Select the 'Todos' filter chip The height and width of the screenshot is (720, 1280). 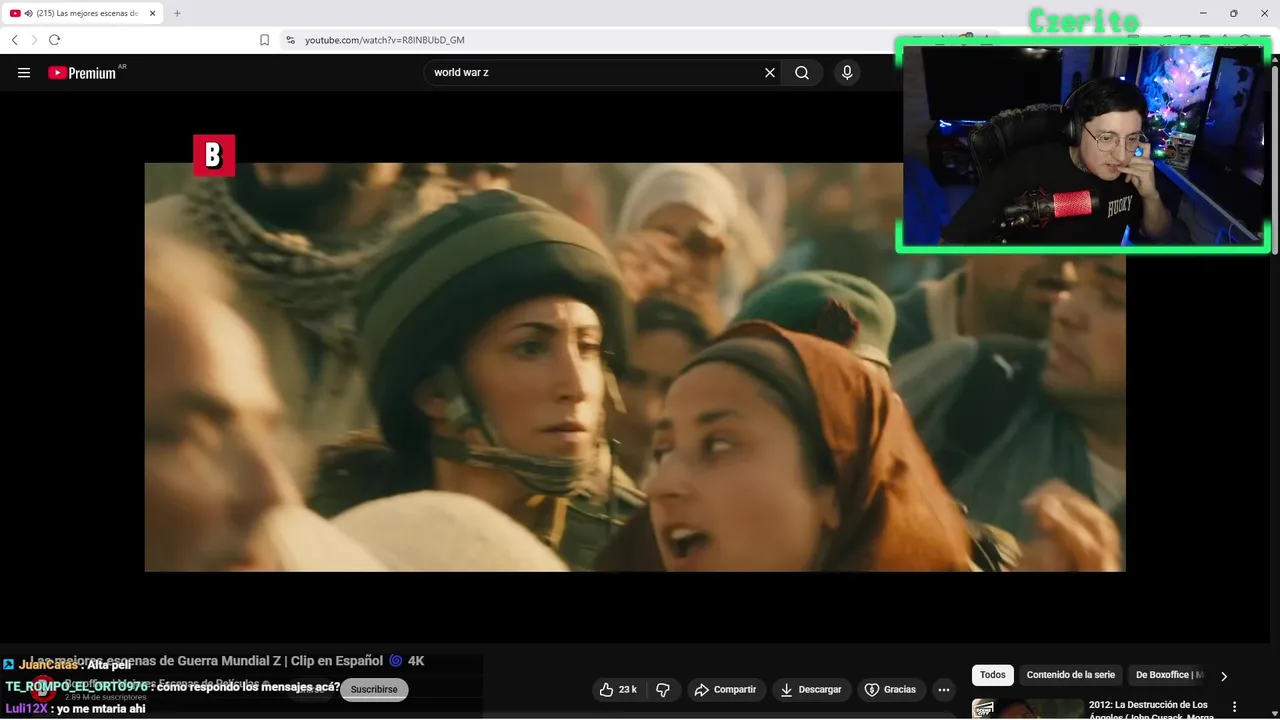click(993, 675)
